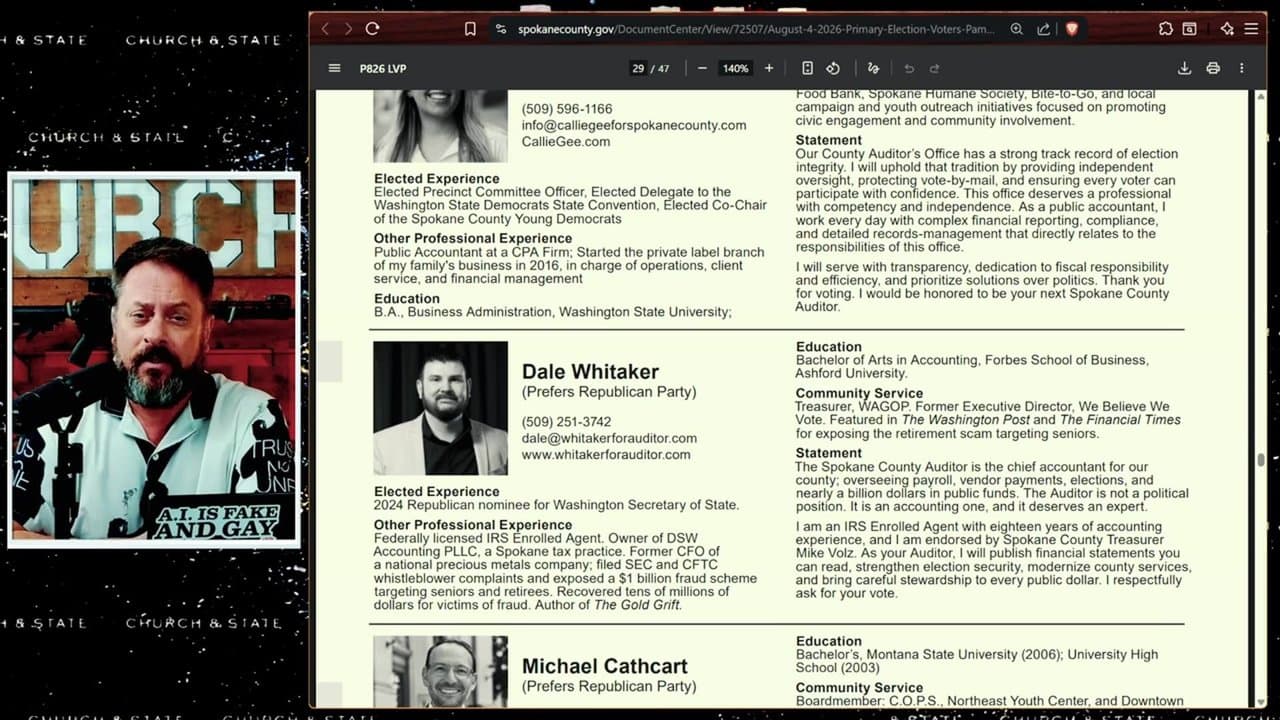Click the spokanecounty.gov address bar URL
The image size is (1280, 720).
click(x=756, y=29)
